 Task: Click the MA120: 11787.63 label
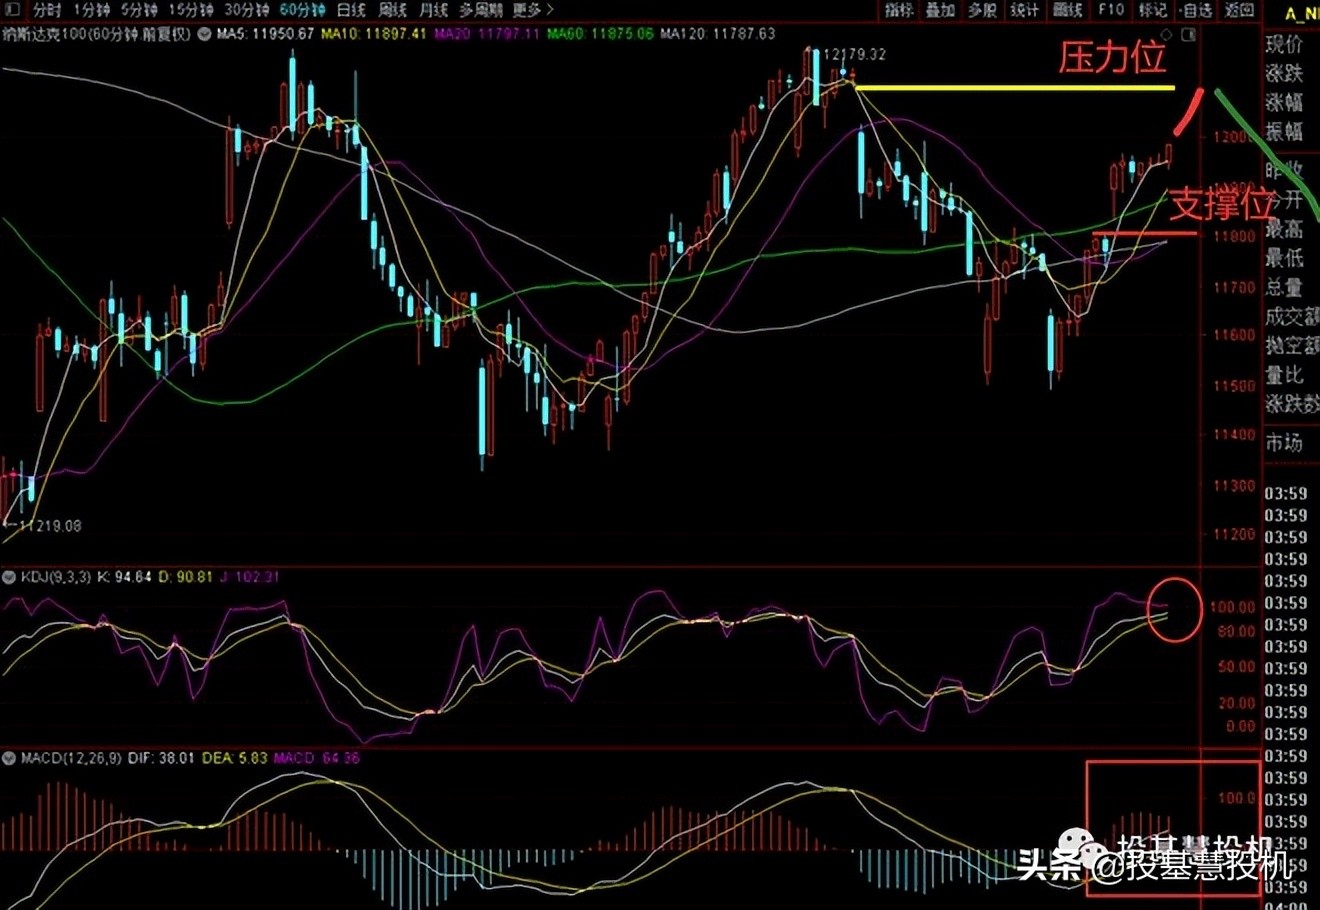717,34
